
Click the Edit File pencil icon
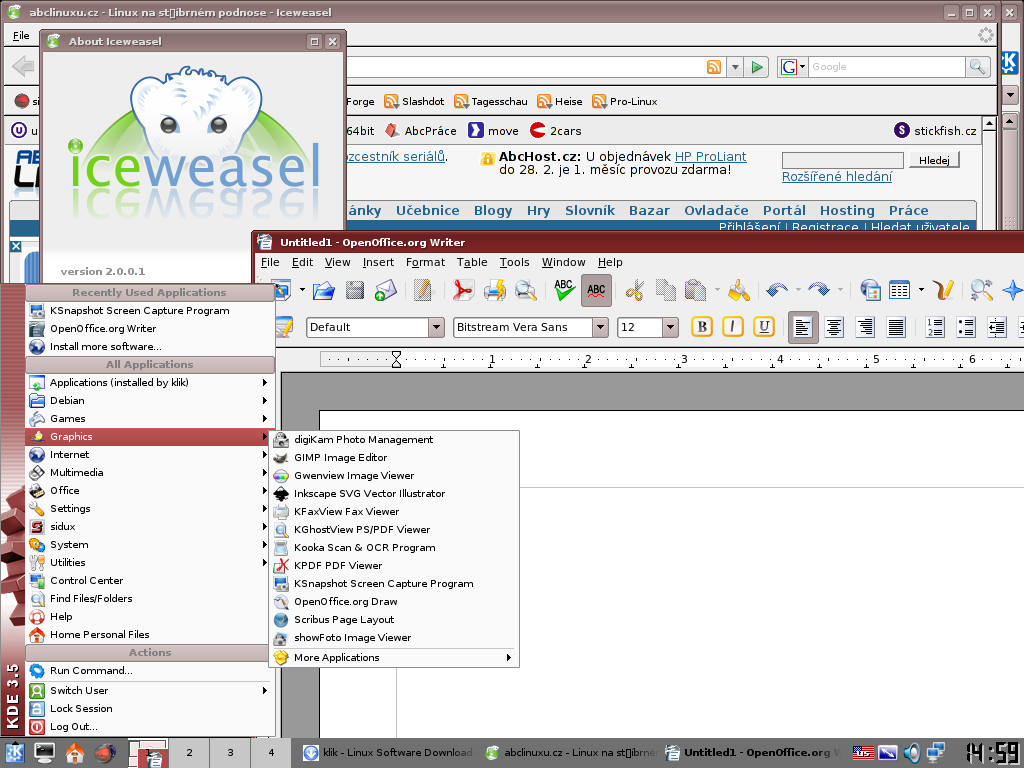point(423,290)
